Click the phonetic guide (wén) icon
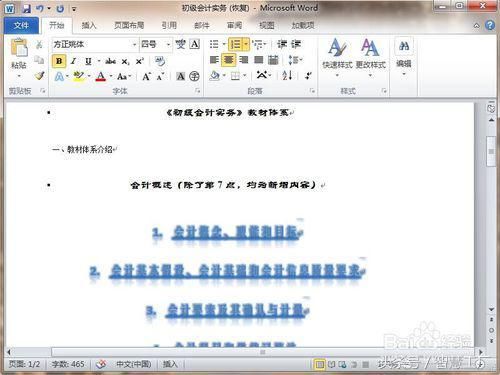 click(x=181, y=44)
